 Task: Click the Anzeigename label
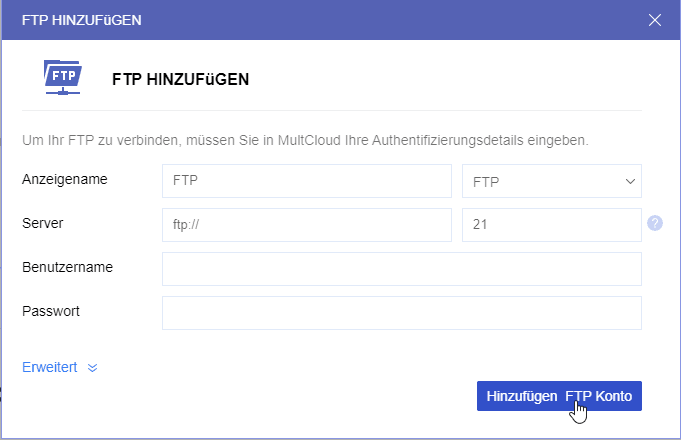[65, 180]
